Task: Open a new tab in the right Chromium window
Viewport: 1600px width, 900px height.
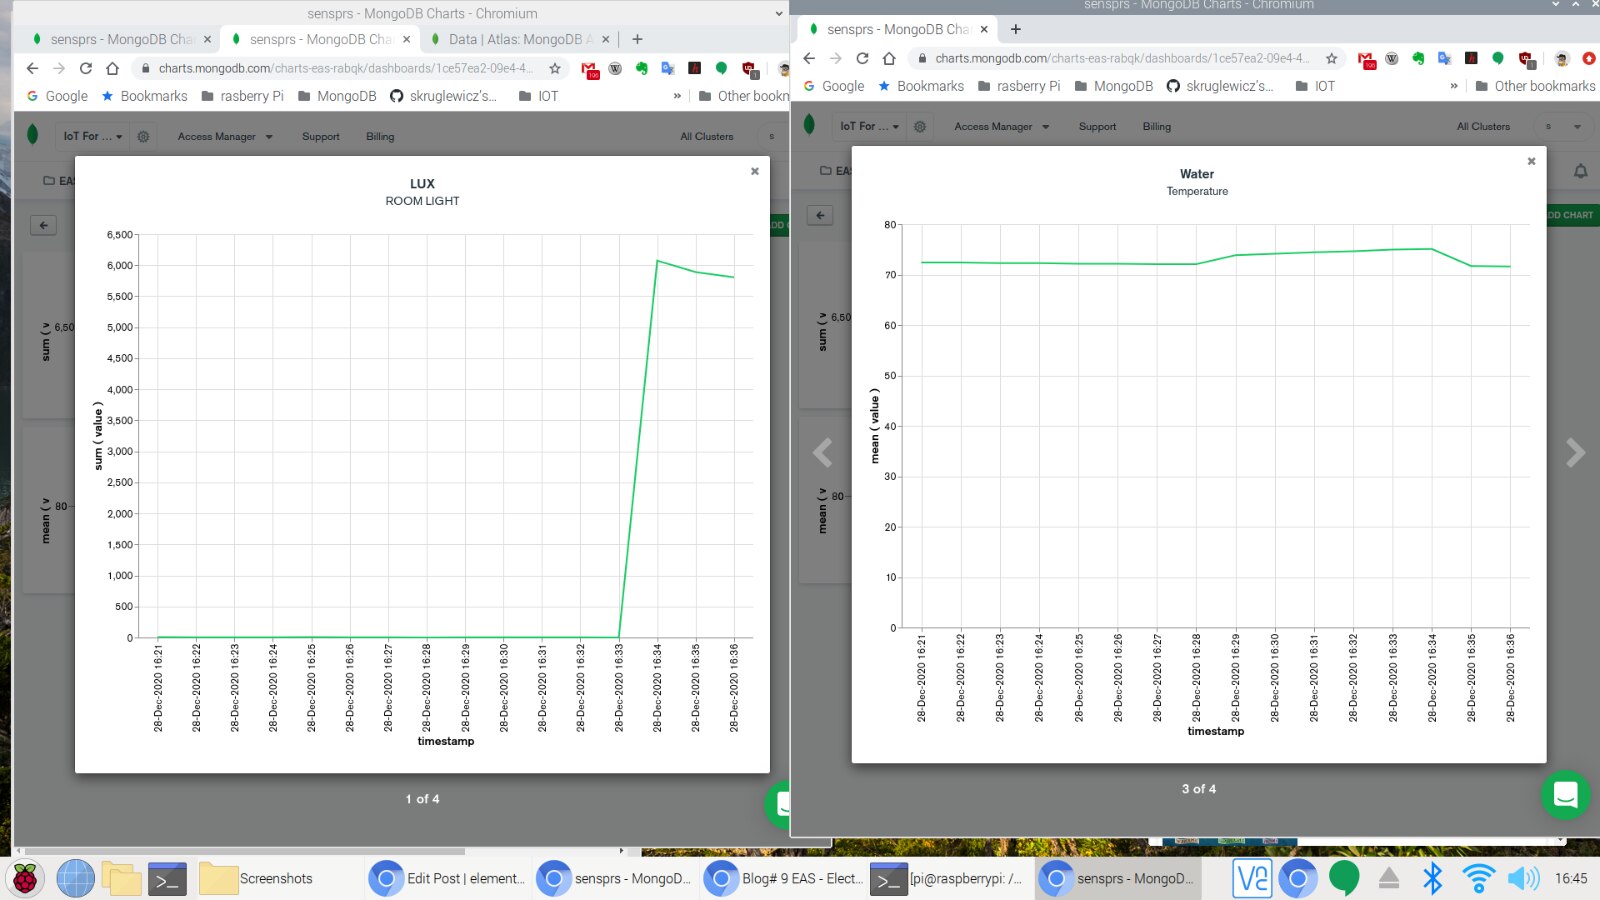Action: point(1015,29)
